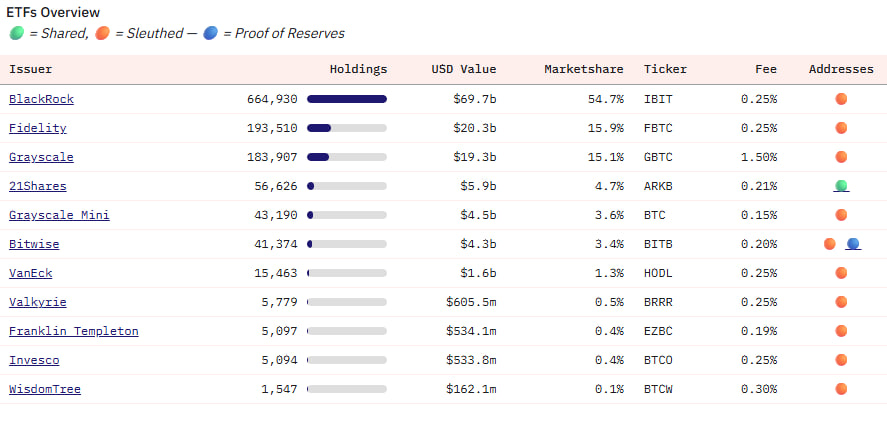Click VanEck's orange sleuthed address icon
Image resolution: width=887 pixels, height=422 pixels.
841,273
